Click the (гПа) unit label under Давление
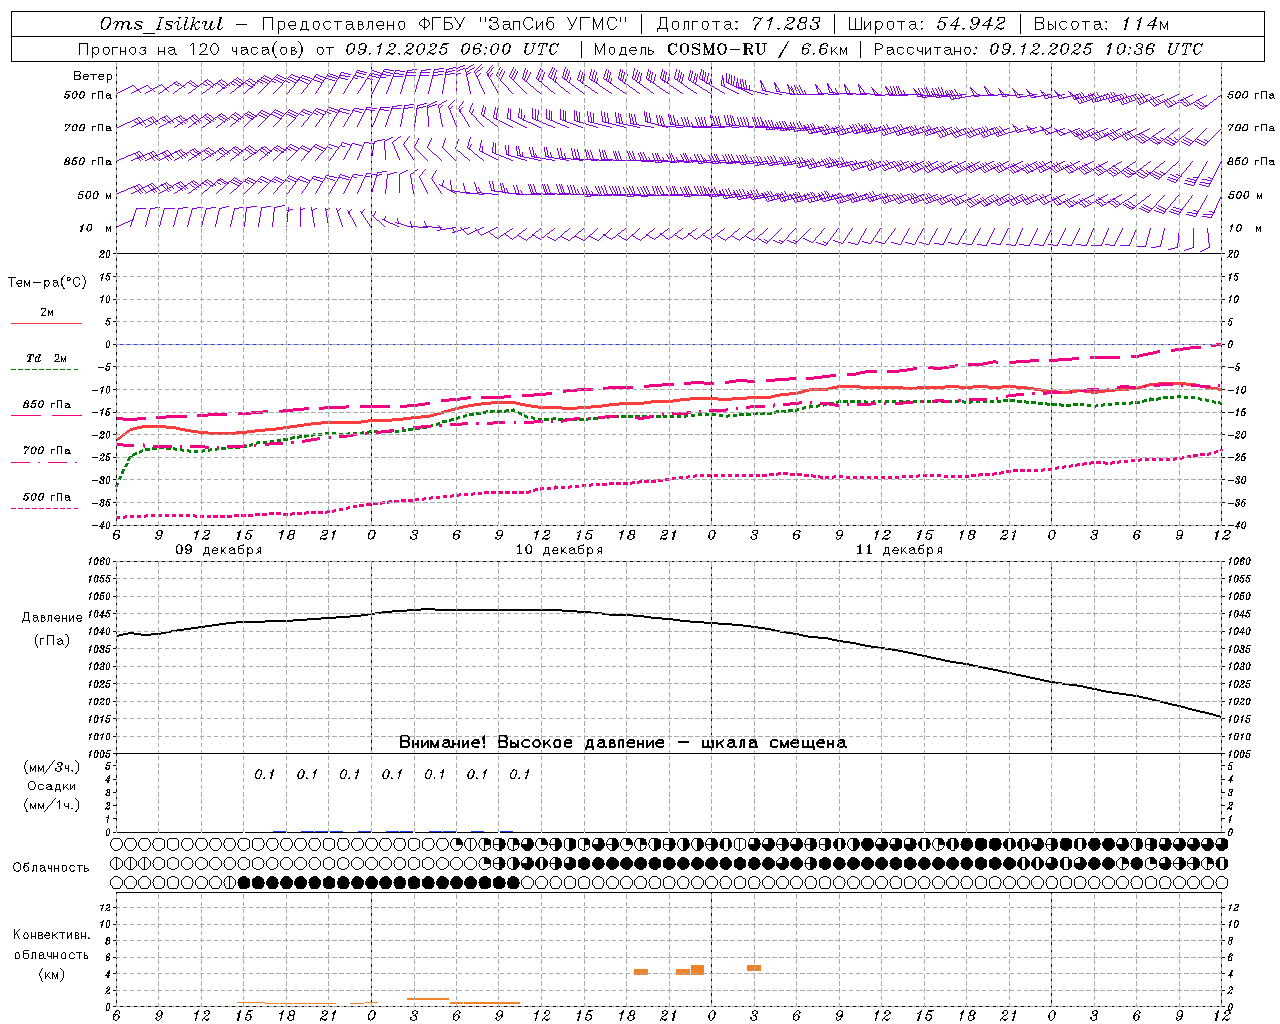 point(51,640)
